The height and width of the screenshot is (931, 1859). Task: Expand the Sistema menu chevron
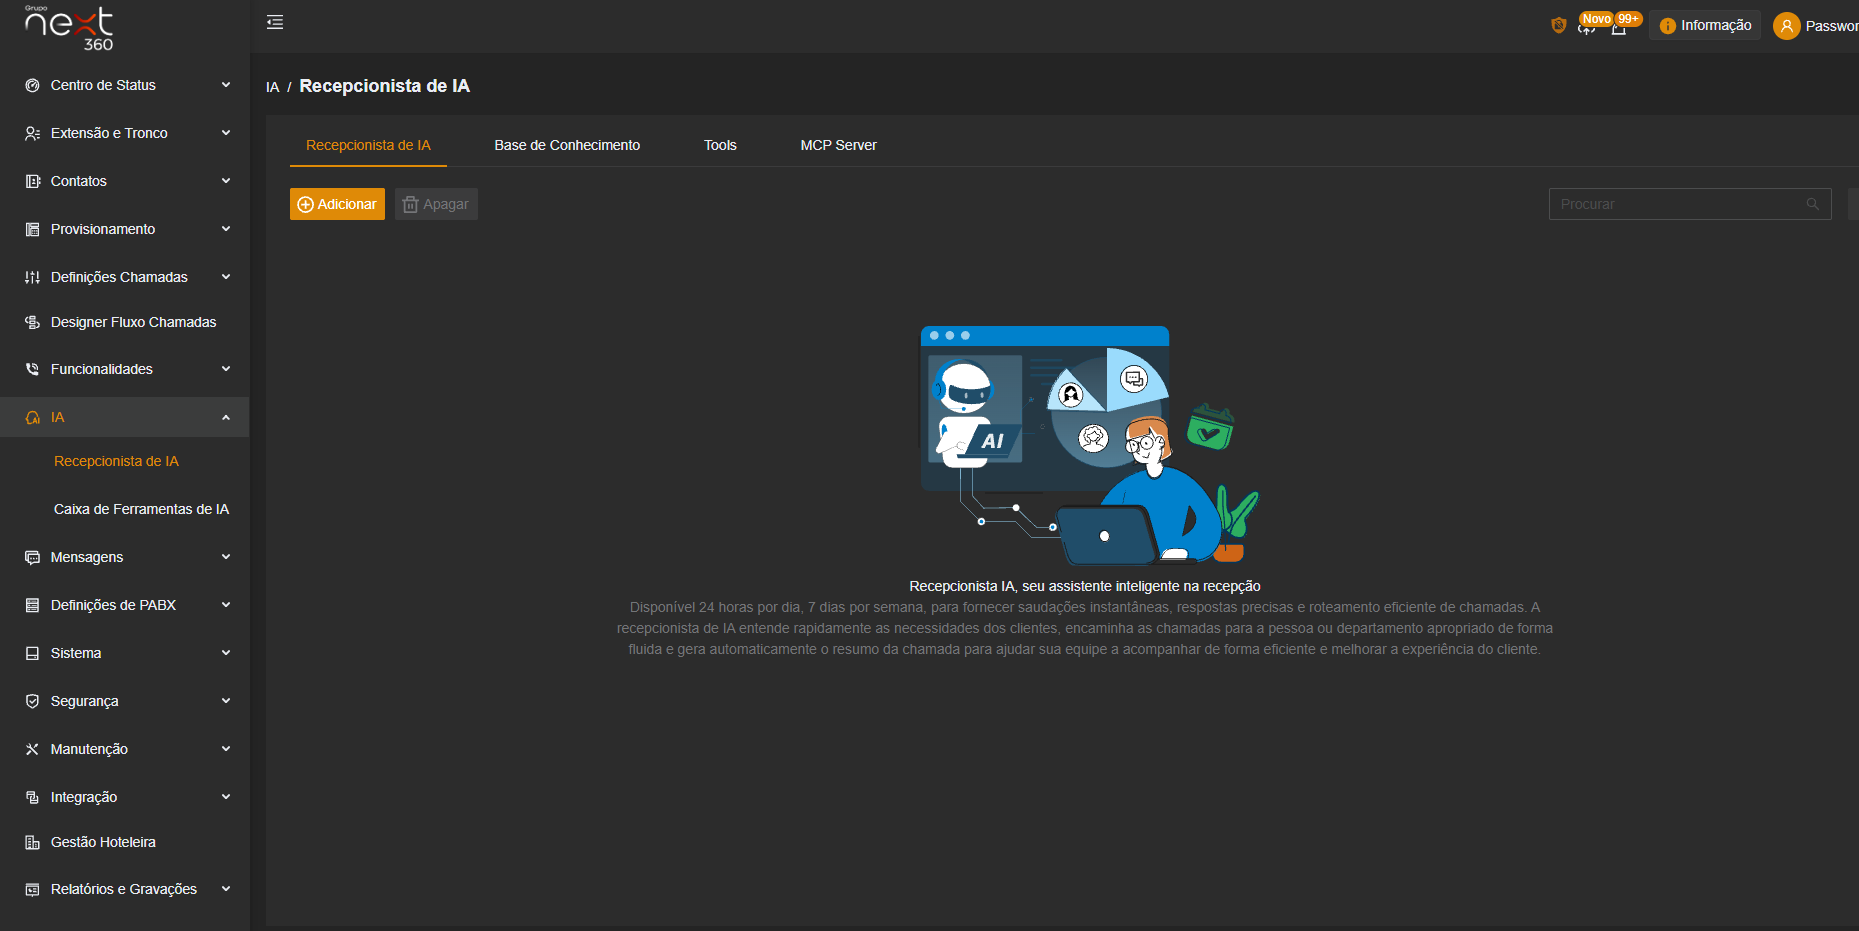tap(226, 653)
